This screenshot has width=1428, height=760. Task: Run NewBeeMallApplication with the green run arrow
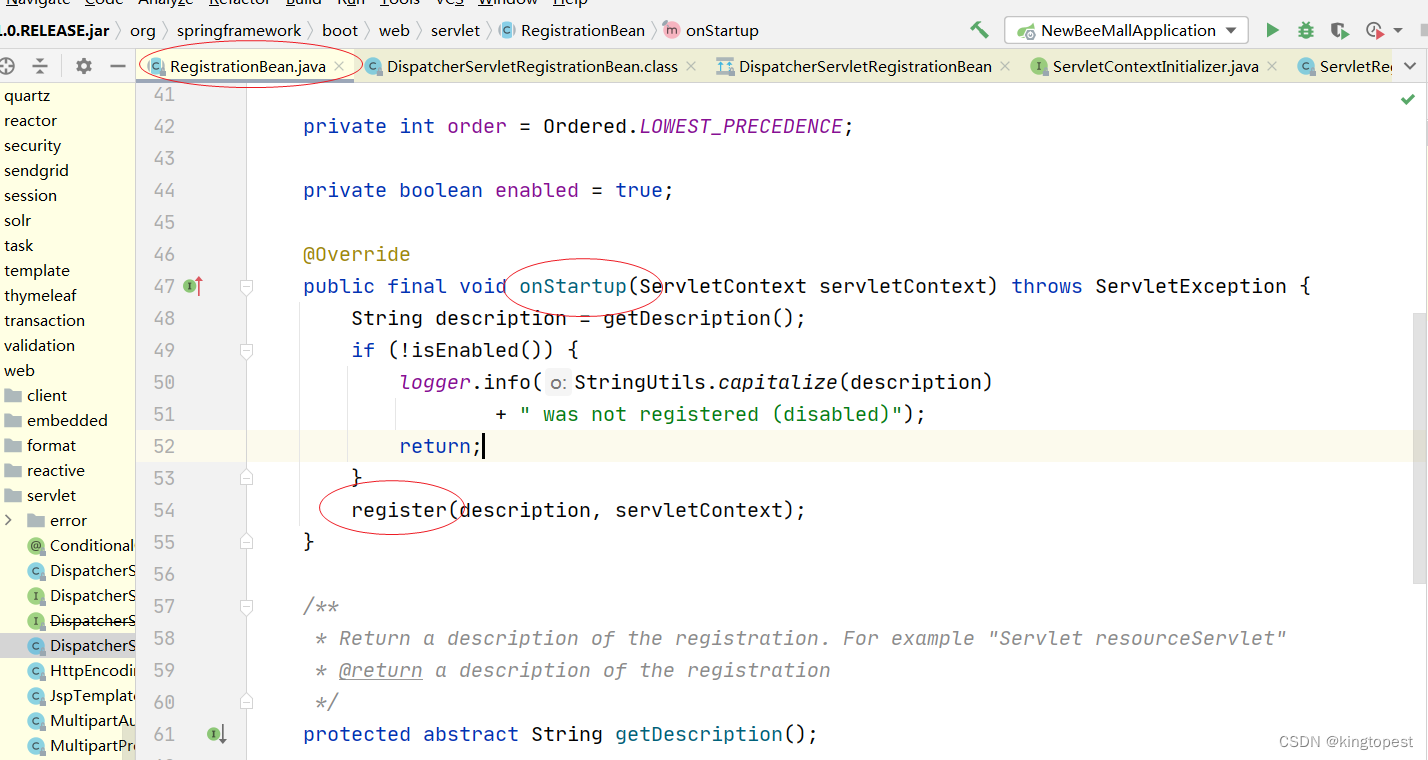tap(1272, 30)
